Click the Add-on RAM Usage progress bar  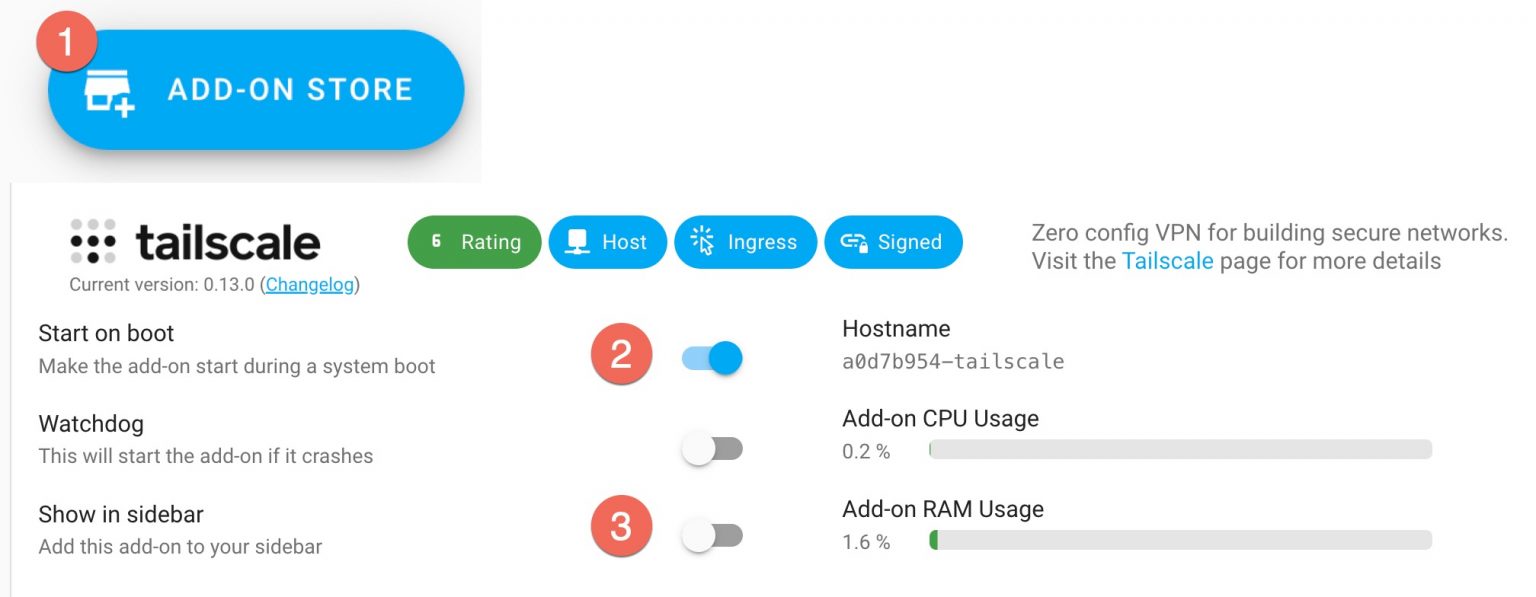(1180, 541)
